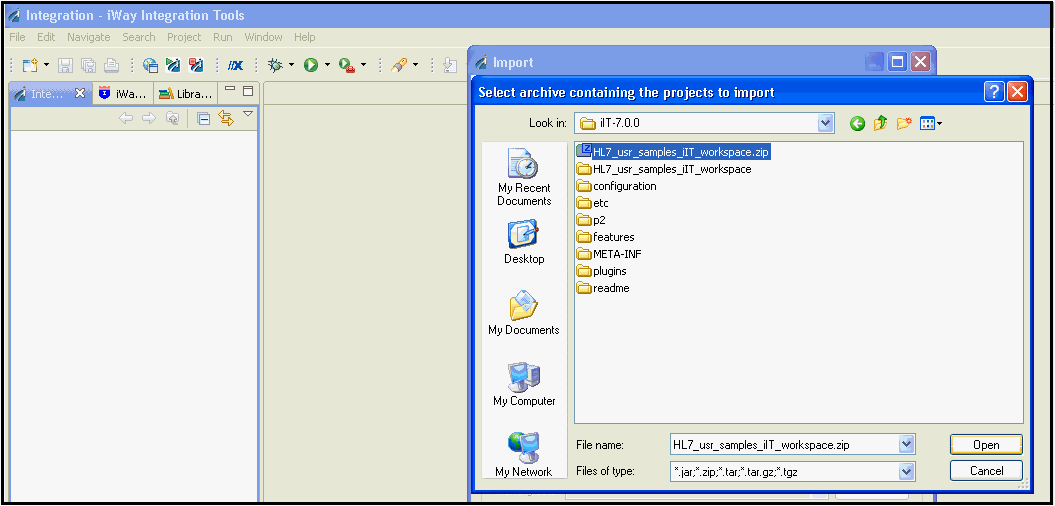
Task: Open the Search flashlight dropdown arrow
Action: point(415,65)
